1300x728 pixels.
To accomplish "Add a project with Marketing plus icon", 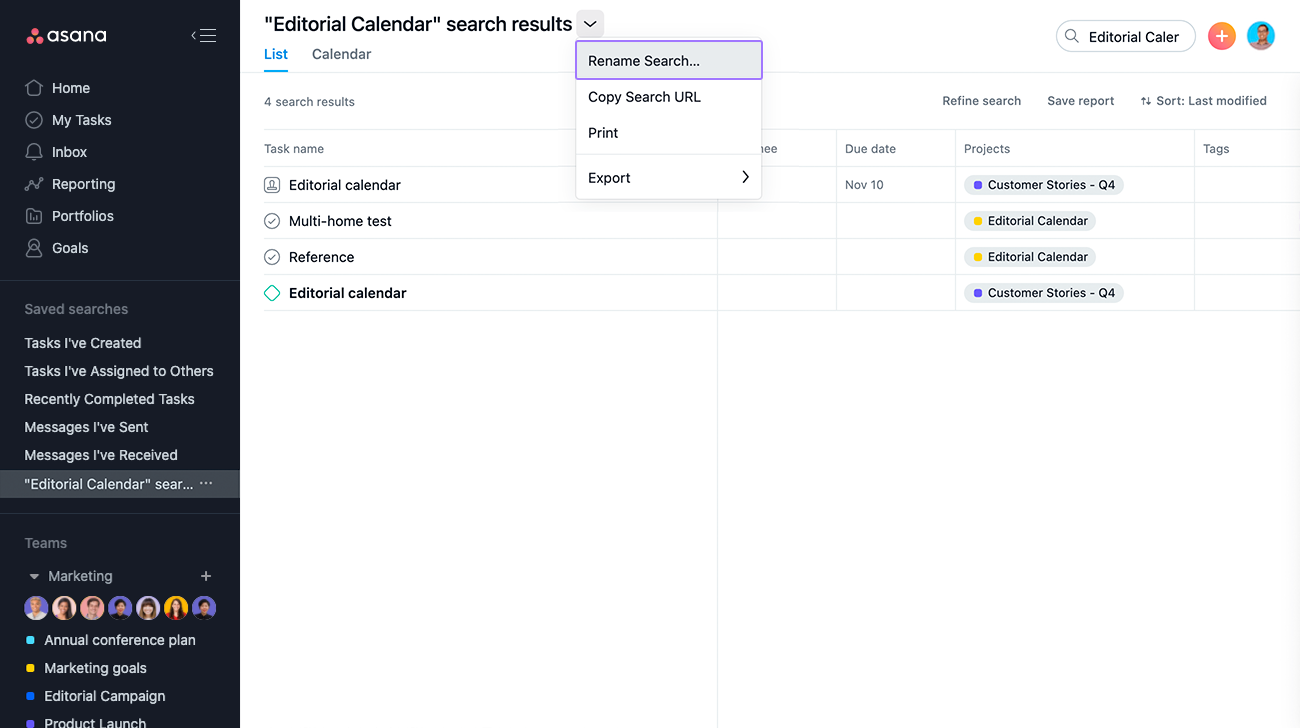I will pos(206,576).
